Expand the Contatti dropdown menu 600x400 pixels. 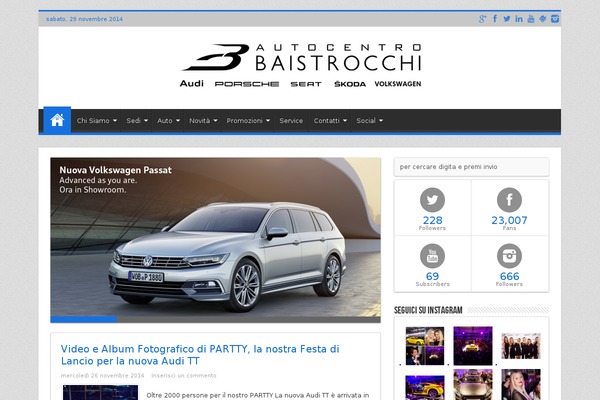click(330, 121)
